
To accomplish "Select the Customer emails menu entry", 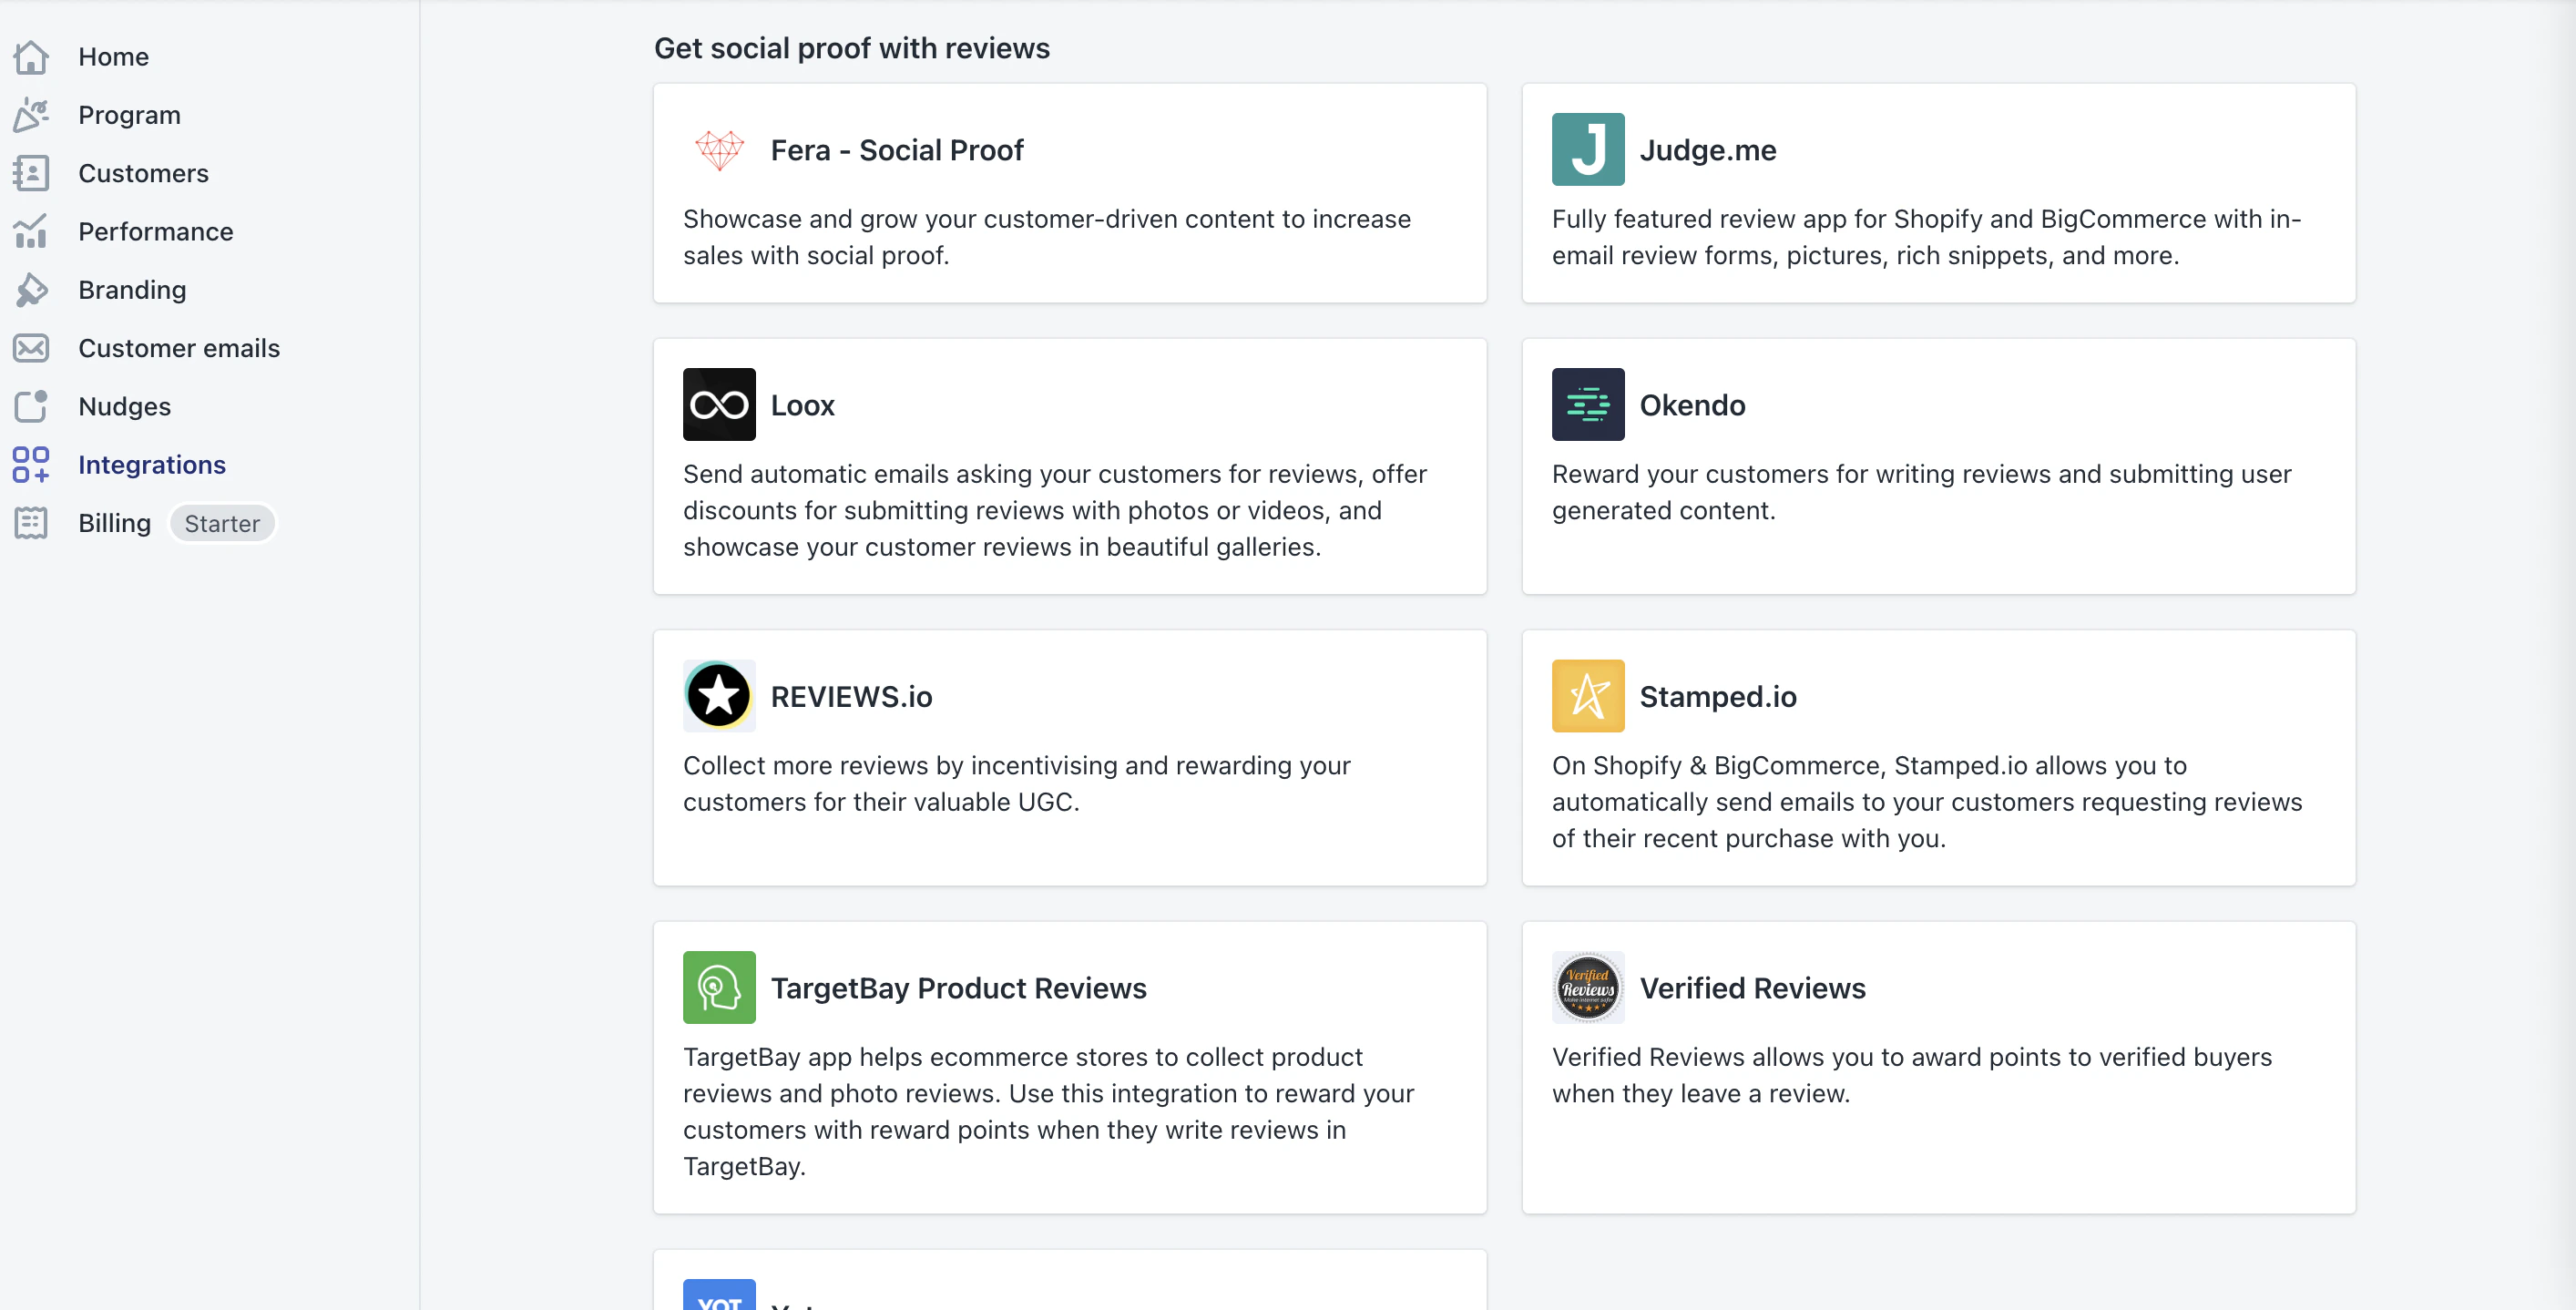I will (179, 348).
